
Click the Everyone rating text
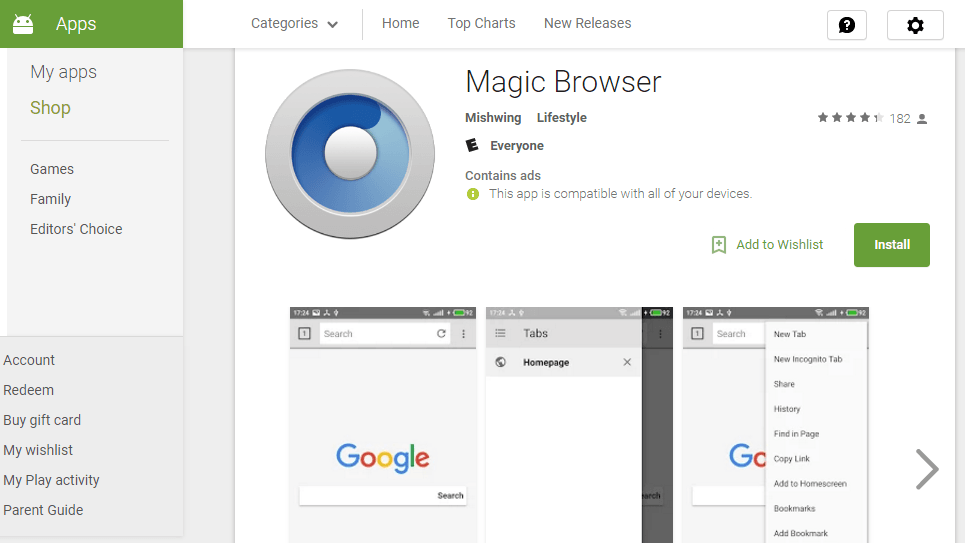(517, 146)
